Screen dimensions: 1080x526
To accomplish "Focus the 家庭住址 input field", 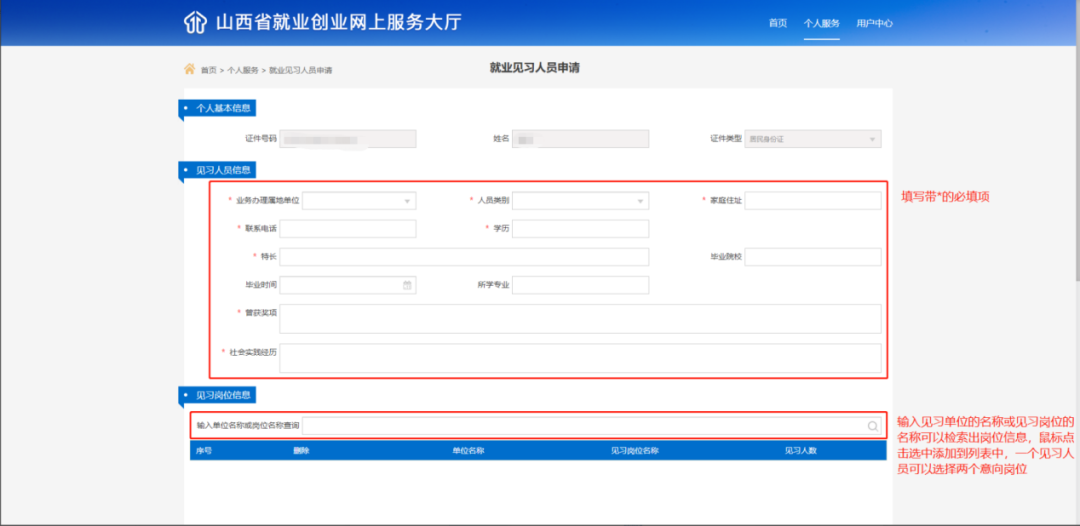I will tap(812, 201).
